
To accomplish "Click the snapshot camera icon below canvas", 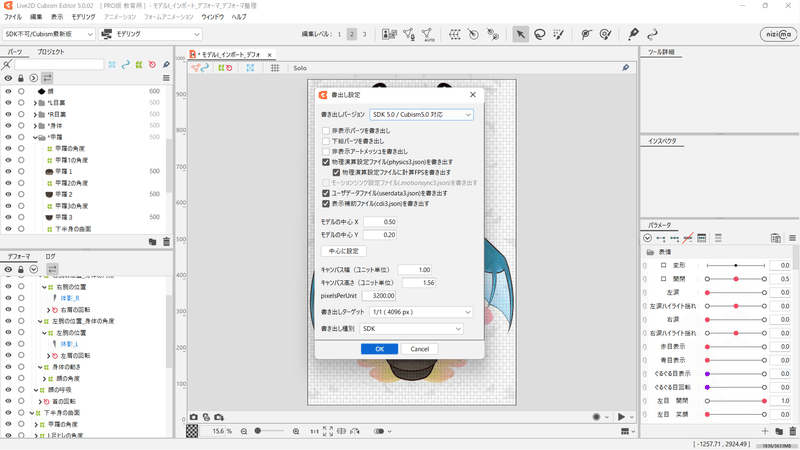I will [194, 417].
